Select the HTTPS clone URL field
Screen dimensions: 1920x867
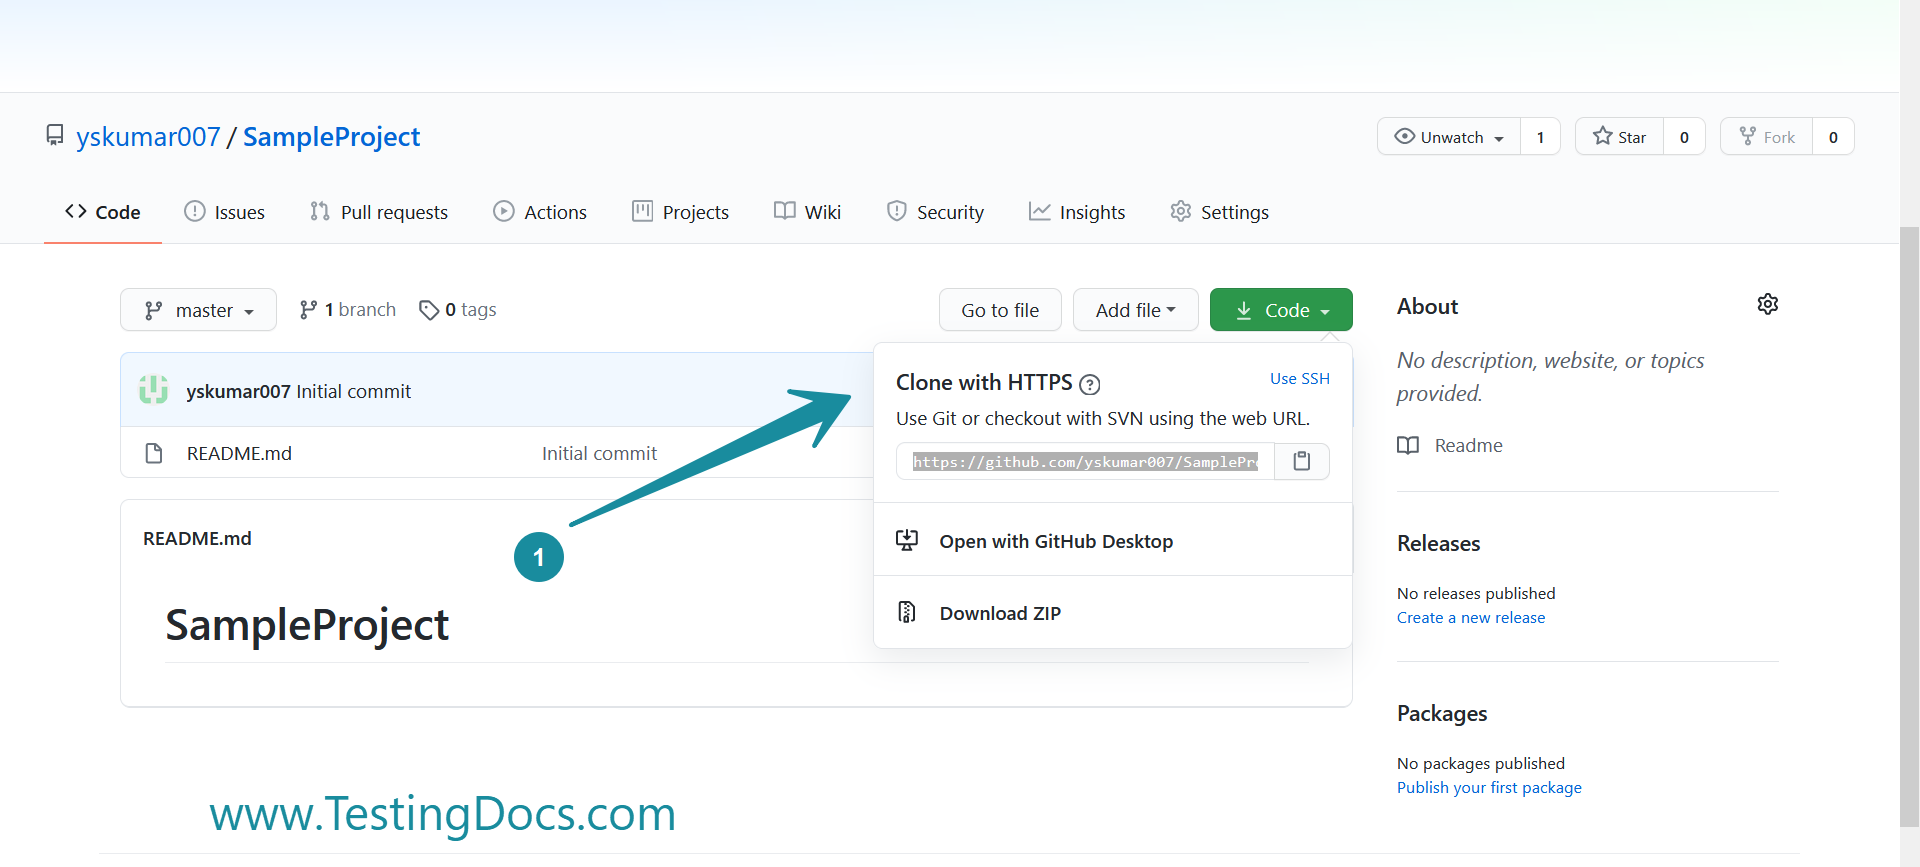pos(1085,461)
